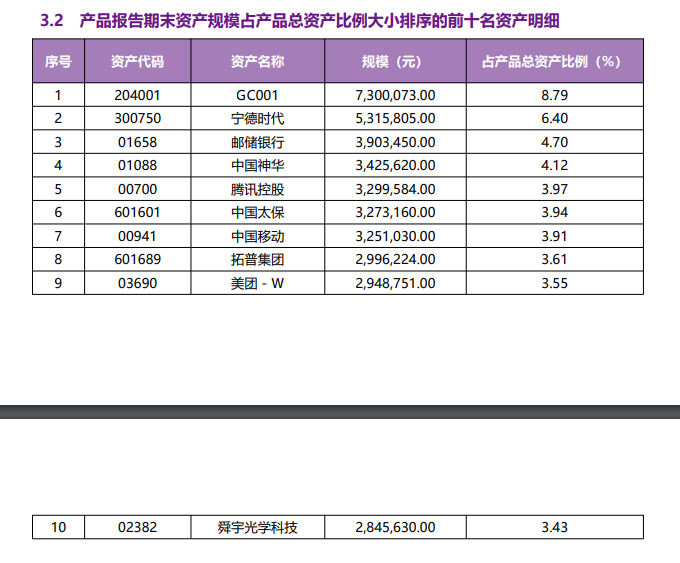Click asset name 邮储银行
The image size is (680, 563).
coord(258,142)
